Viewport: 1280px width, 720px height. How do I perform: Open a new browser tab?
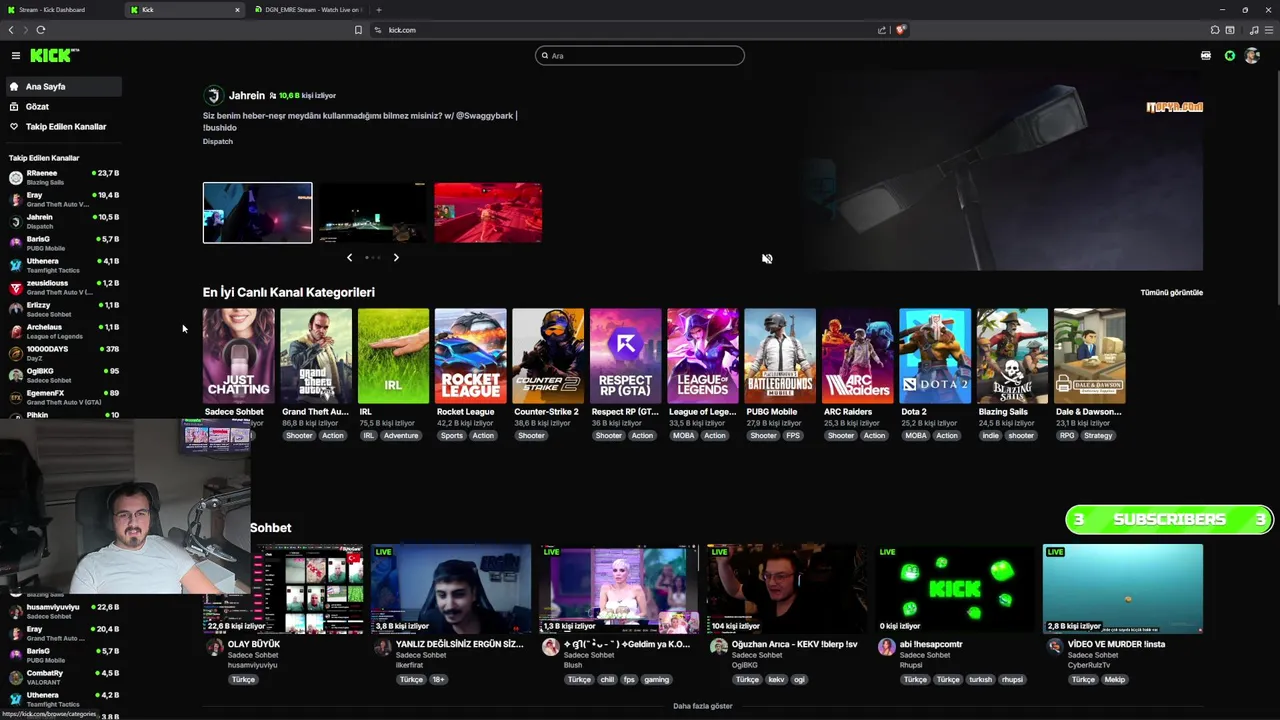(x=378, y=10)
